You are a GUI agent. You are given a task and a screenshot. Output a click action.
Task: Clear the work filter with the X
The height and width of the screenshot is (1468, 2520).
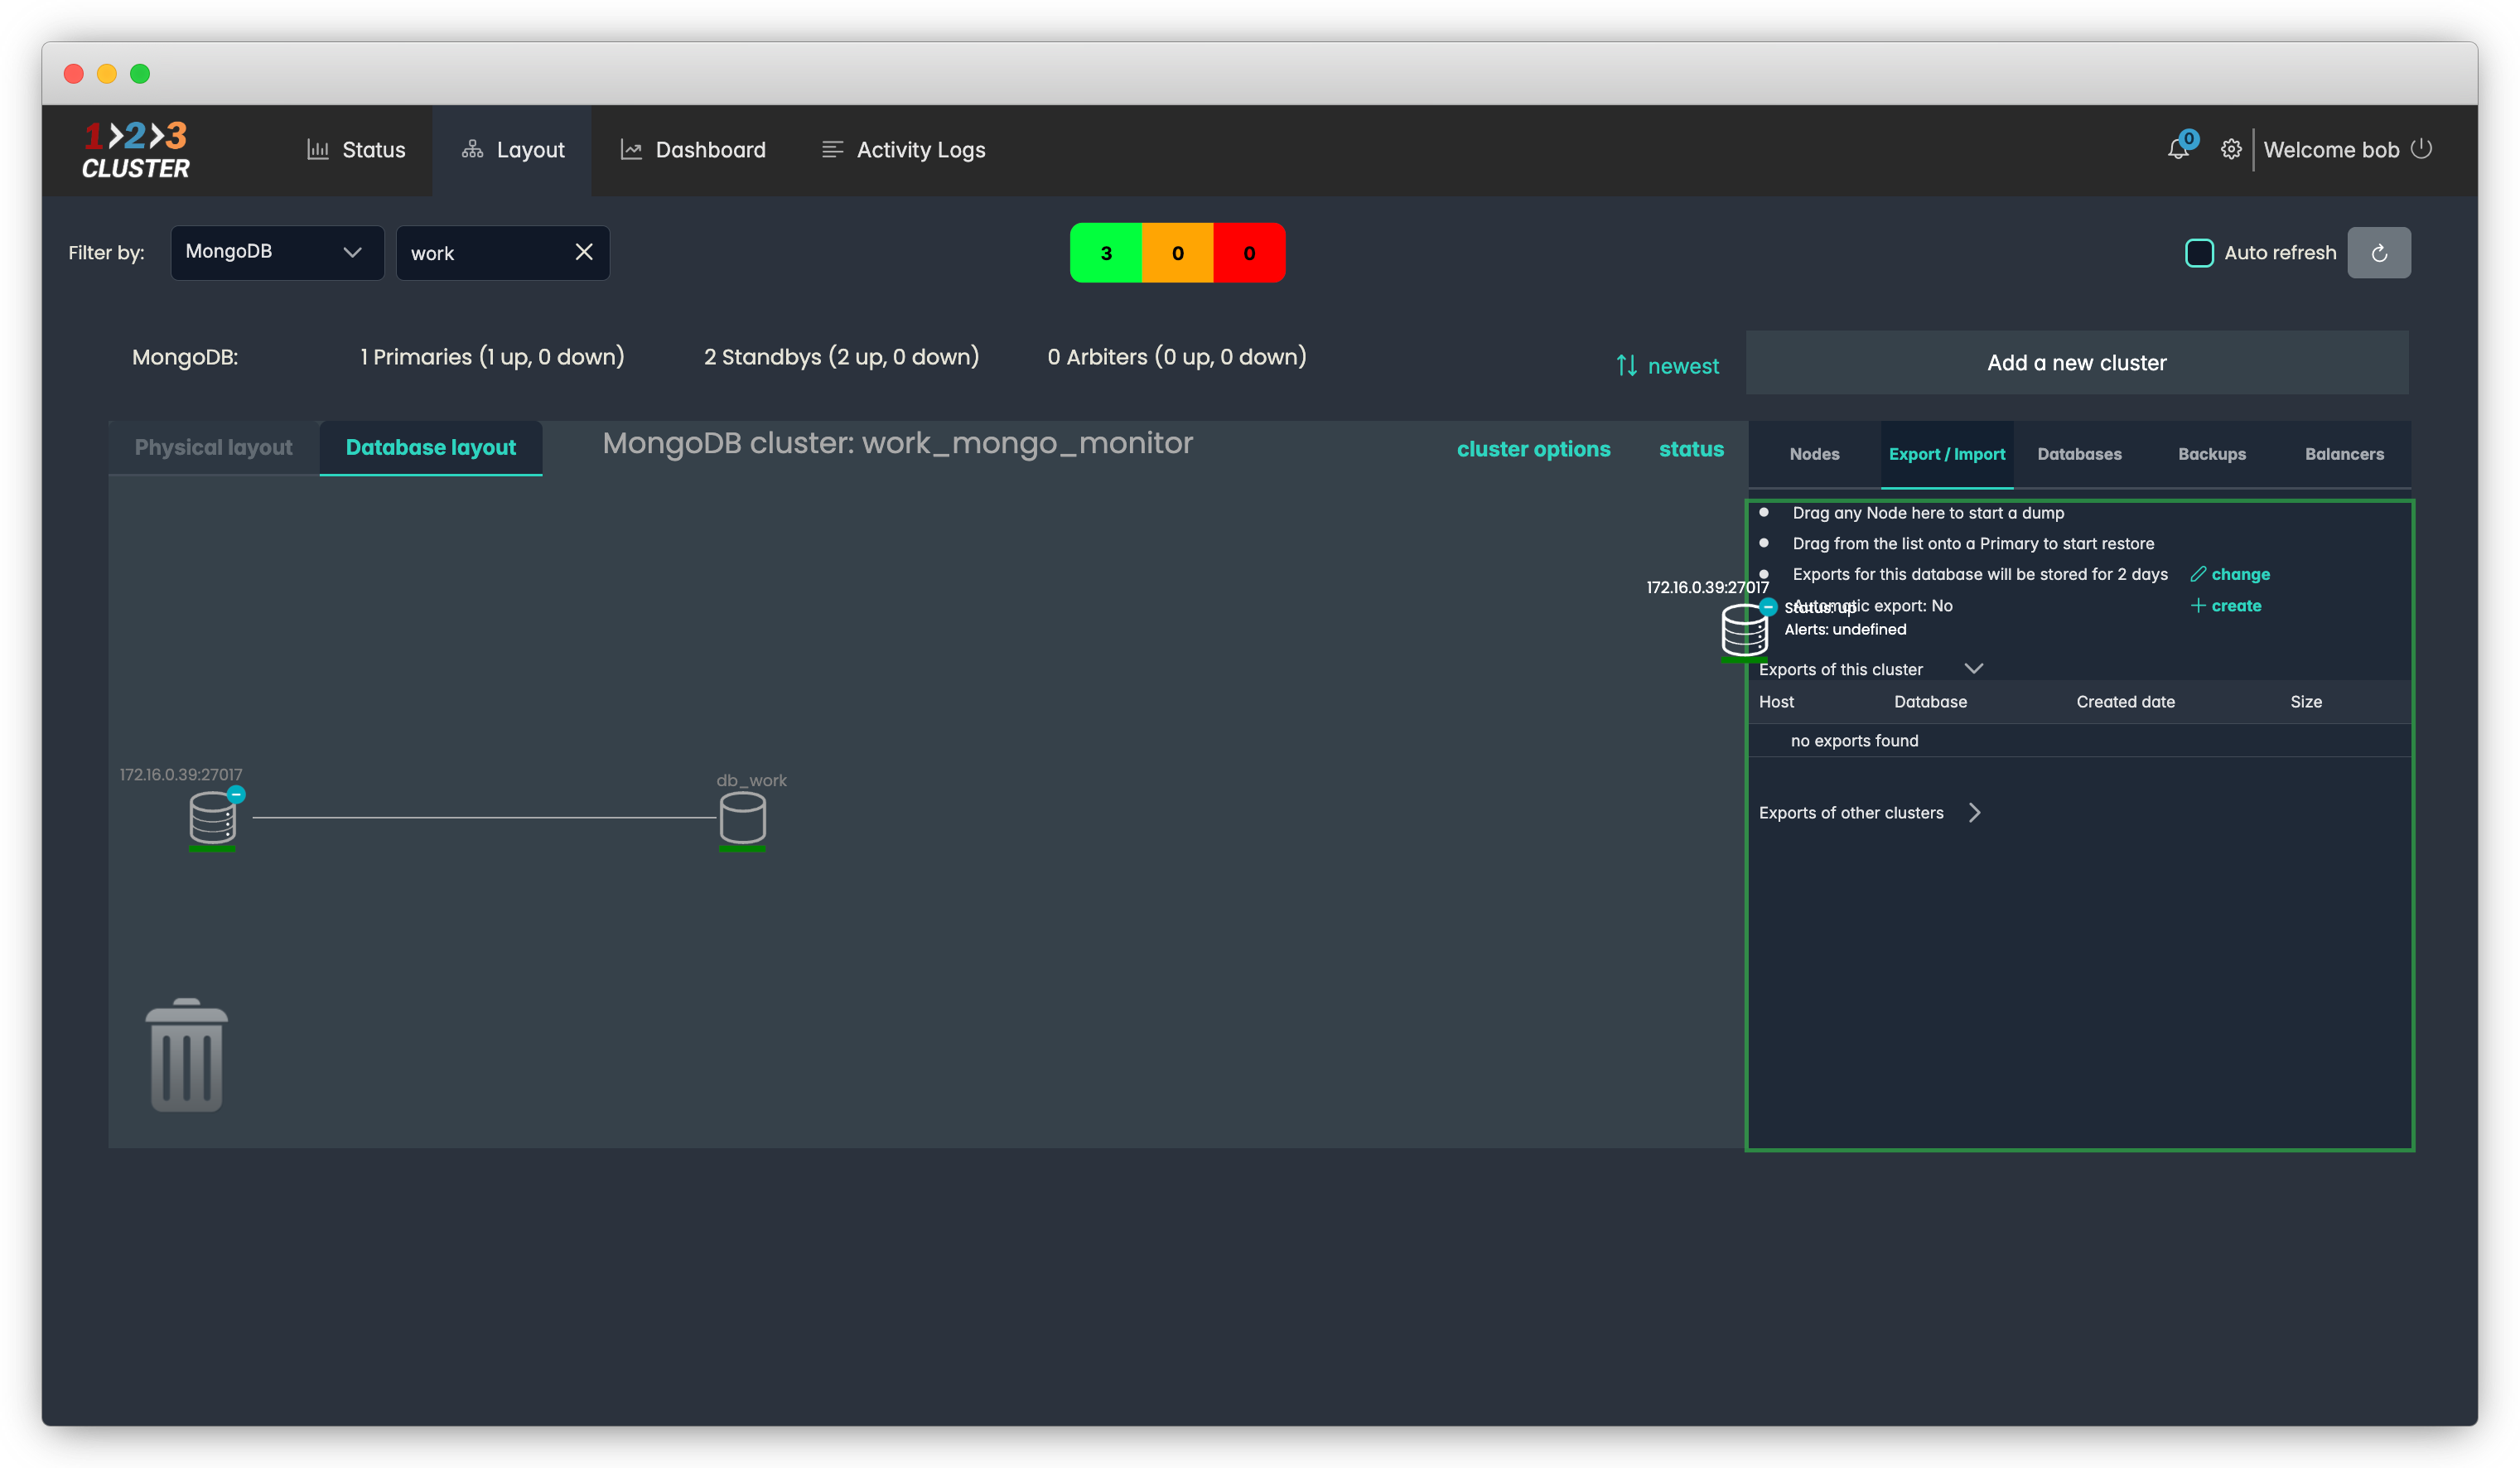pos(584,252)
